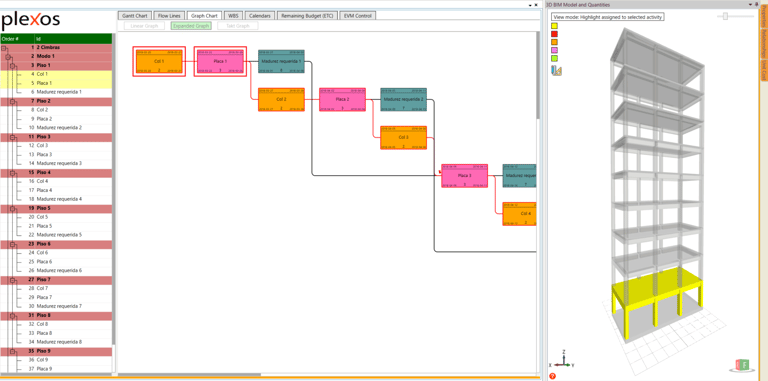
Task: Click the yellow color swatch in legend
Action: 554,26
